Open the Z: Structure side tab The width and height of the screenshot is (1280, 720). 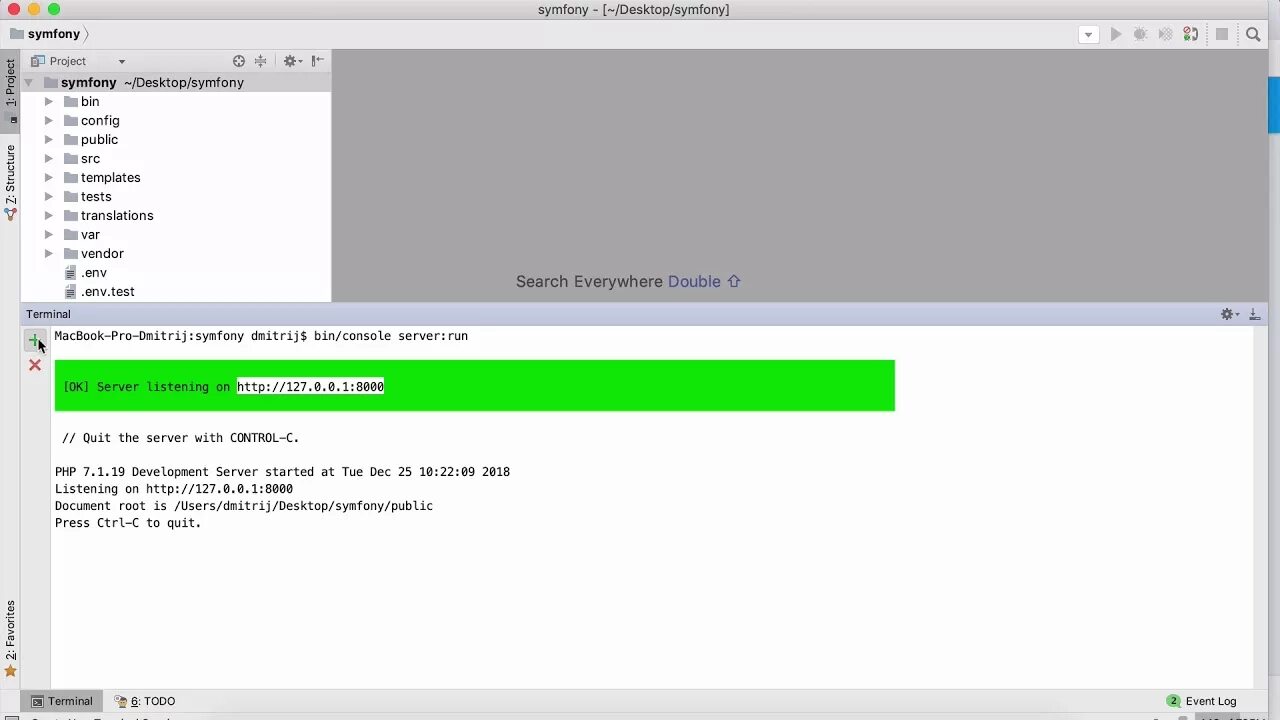coord(10,182)
